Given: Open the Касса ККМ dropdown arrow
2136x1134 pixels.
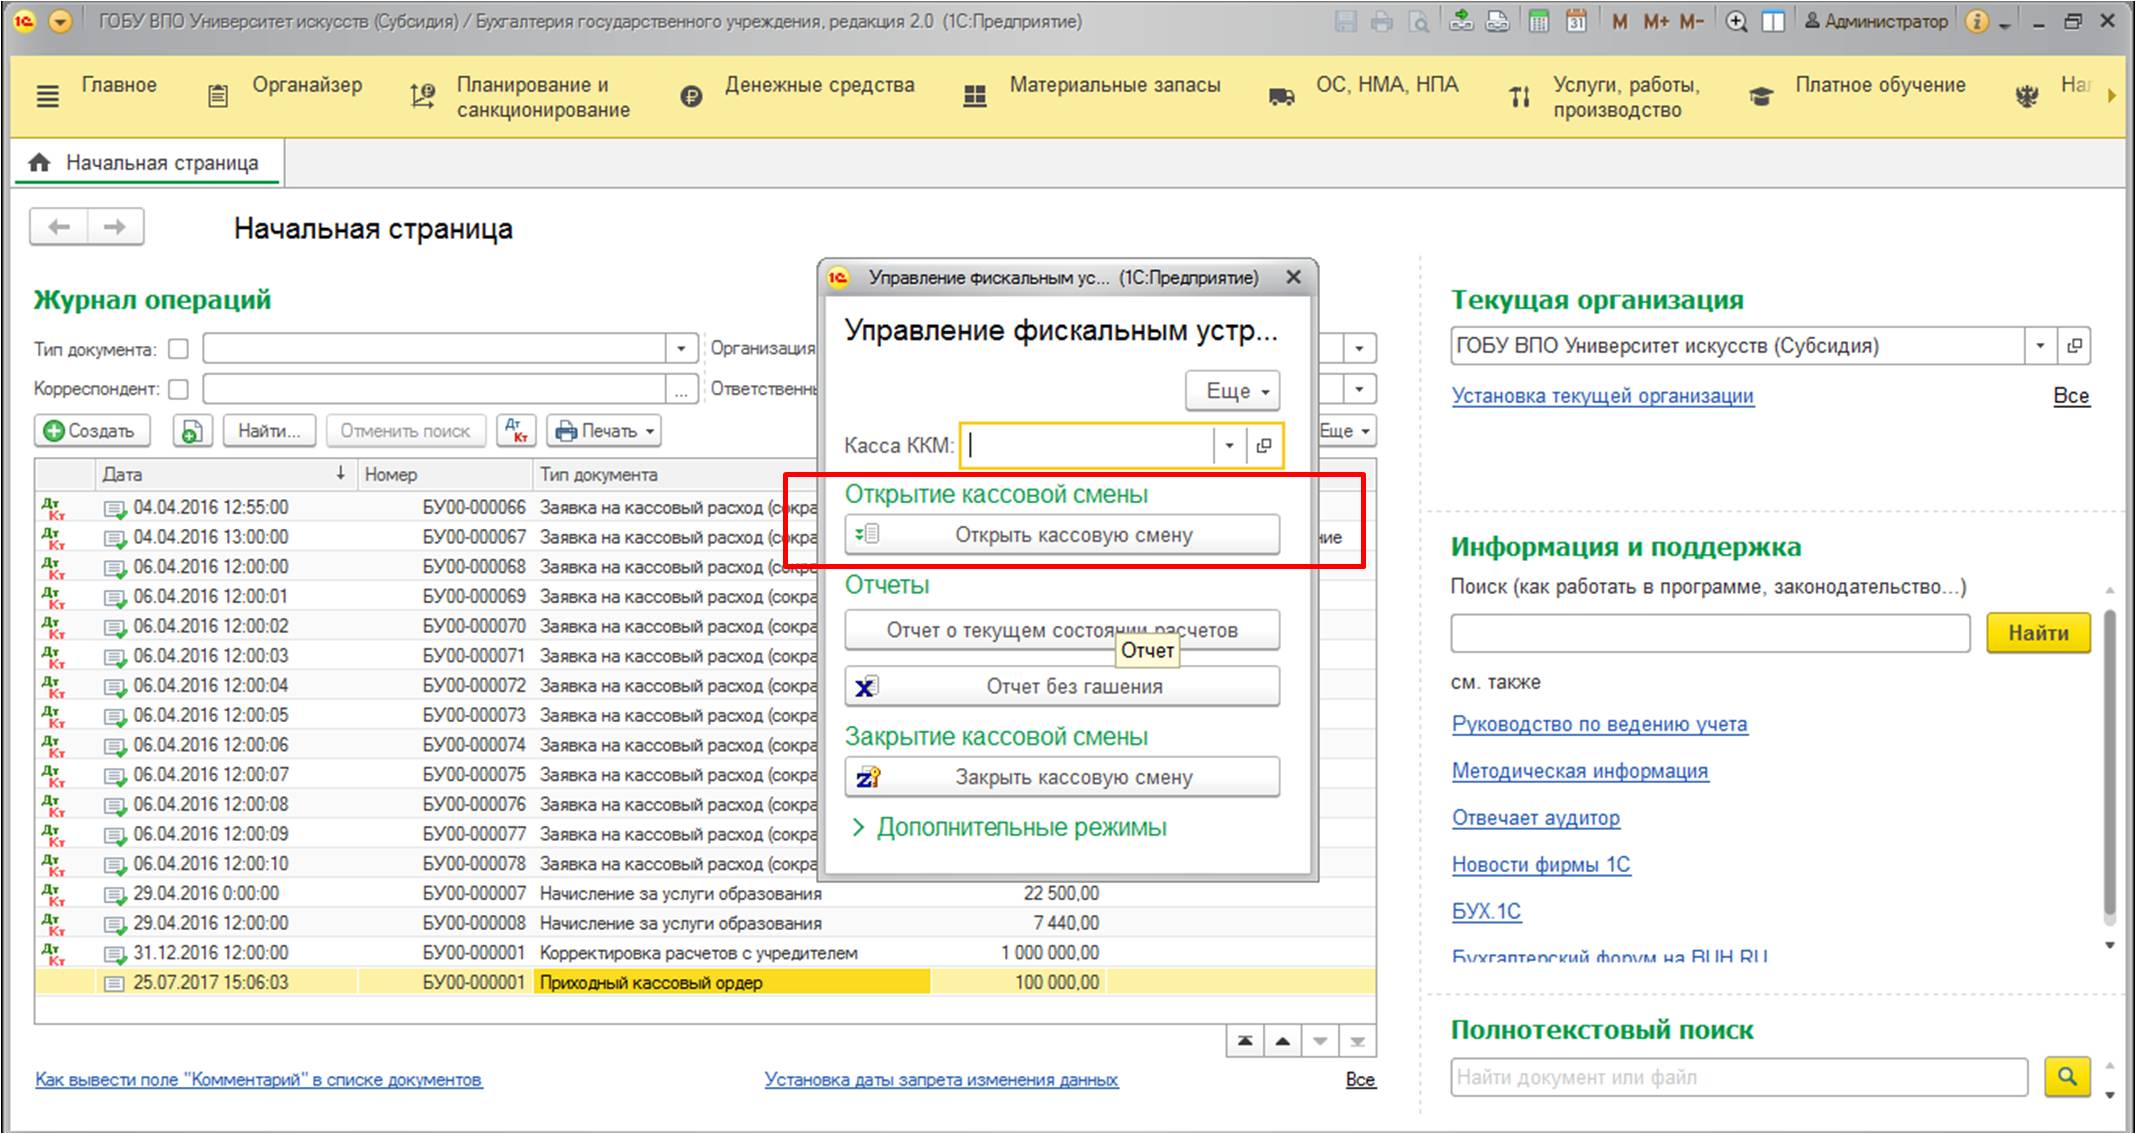Looking at the screenshot, I should [1229, 446].
